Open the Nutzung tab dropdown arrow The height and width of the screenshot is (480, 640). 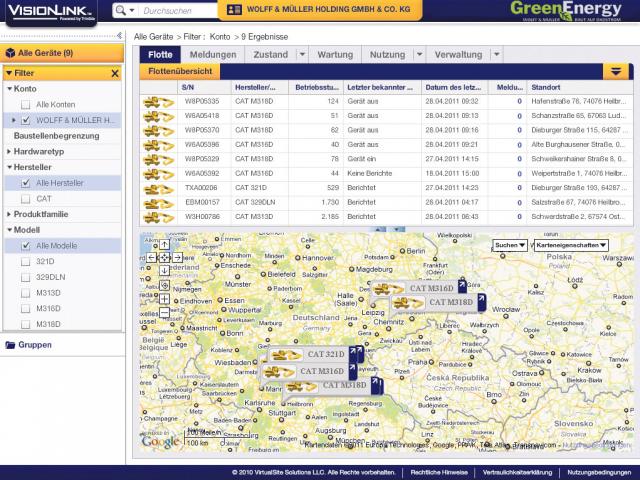(419, 54)
